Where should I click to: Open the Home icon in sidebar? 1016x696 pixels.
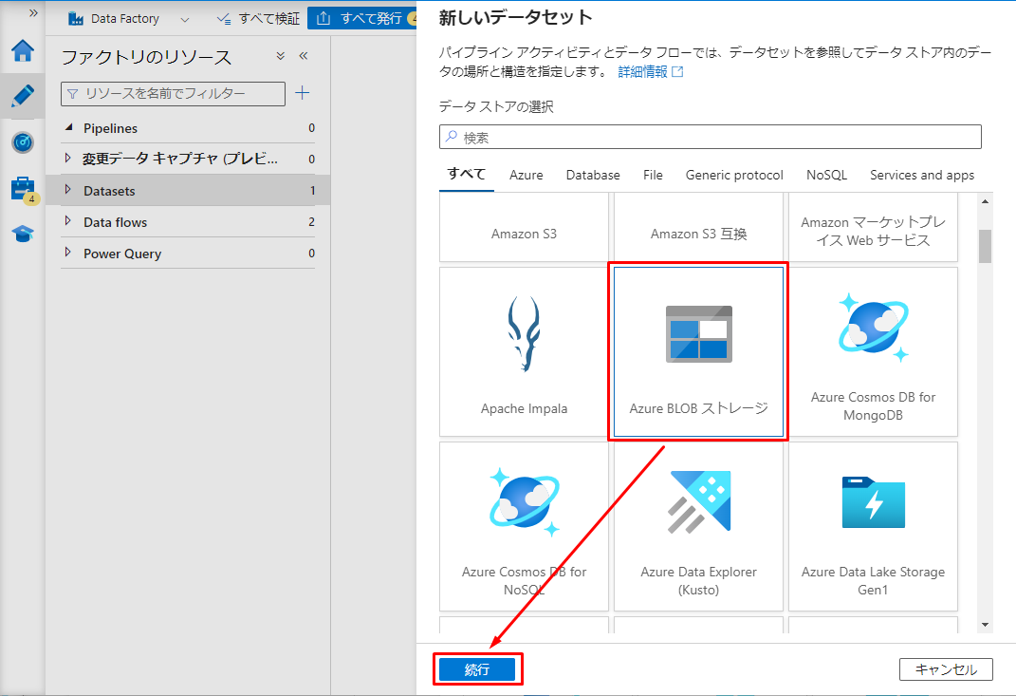[23, 51]
